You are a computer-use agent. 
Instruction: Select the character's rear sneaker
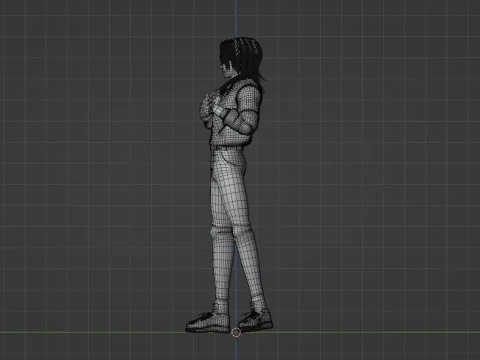coord(256,320)
